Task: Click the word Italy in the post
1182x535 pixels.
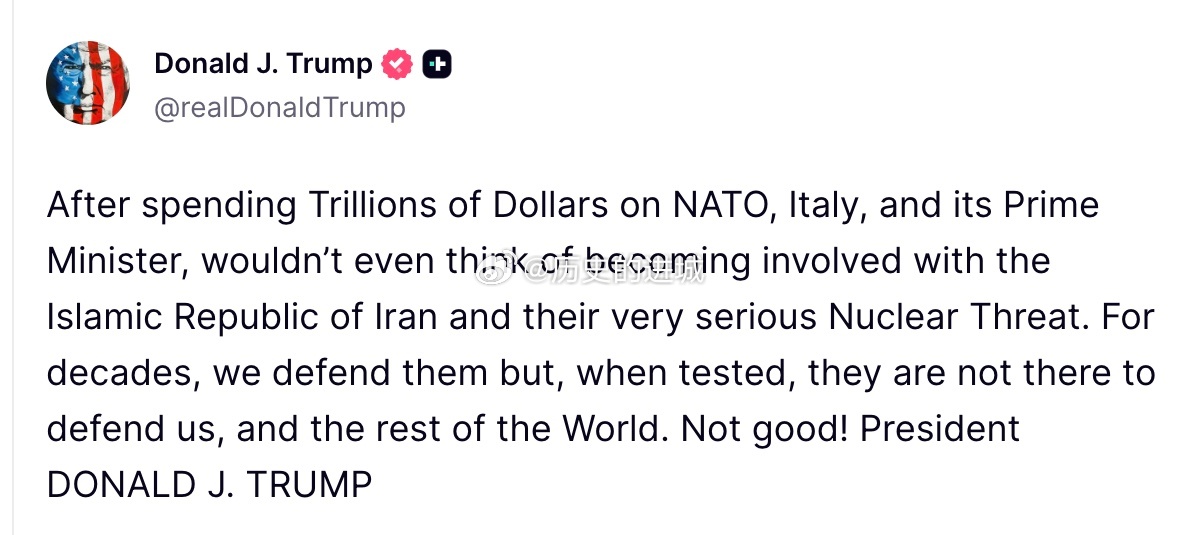Action: point(823,207)
